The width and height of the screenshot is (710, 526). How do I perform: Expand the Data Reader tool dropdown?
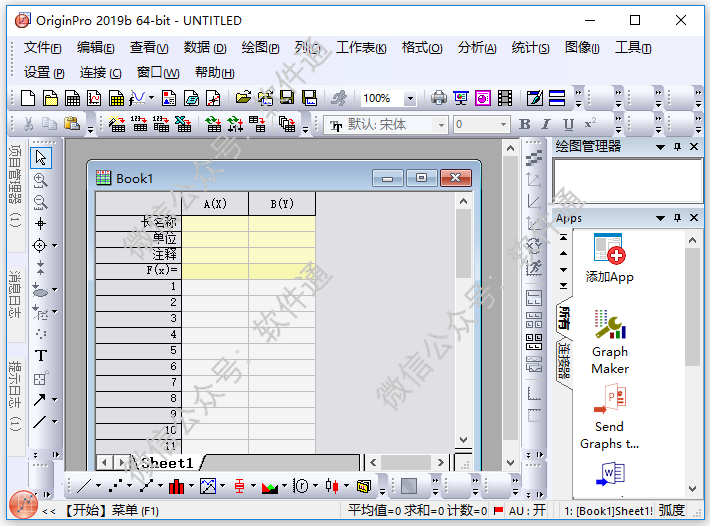tap(55, 246)
